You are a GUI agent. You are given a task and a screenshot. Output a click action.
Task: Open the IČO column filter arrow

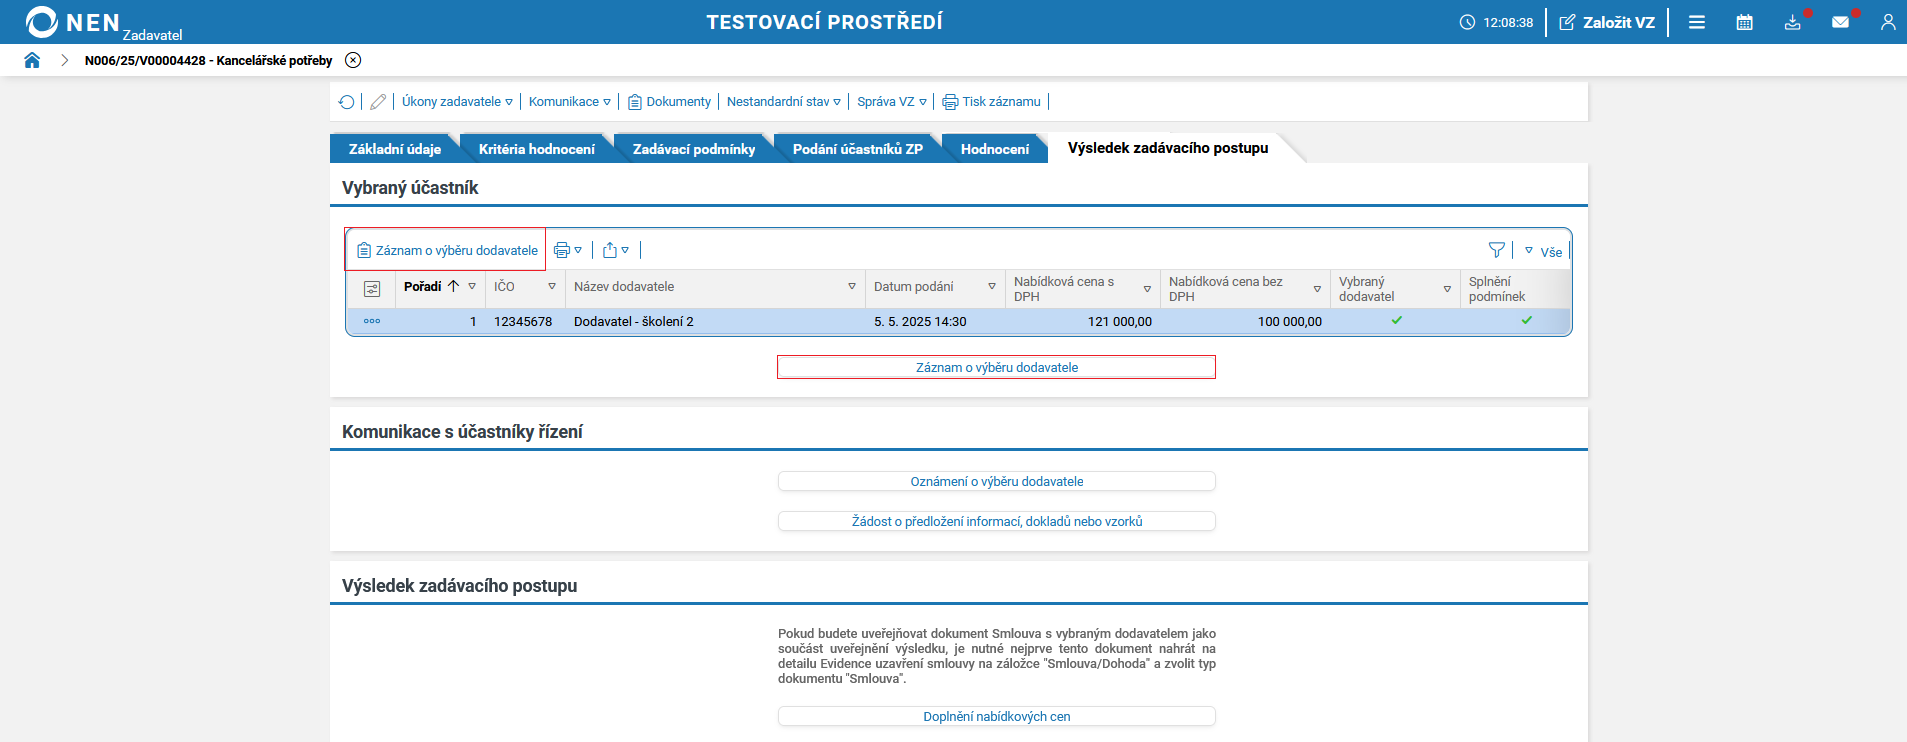coord(552,287)
